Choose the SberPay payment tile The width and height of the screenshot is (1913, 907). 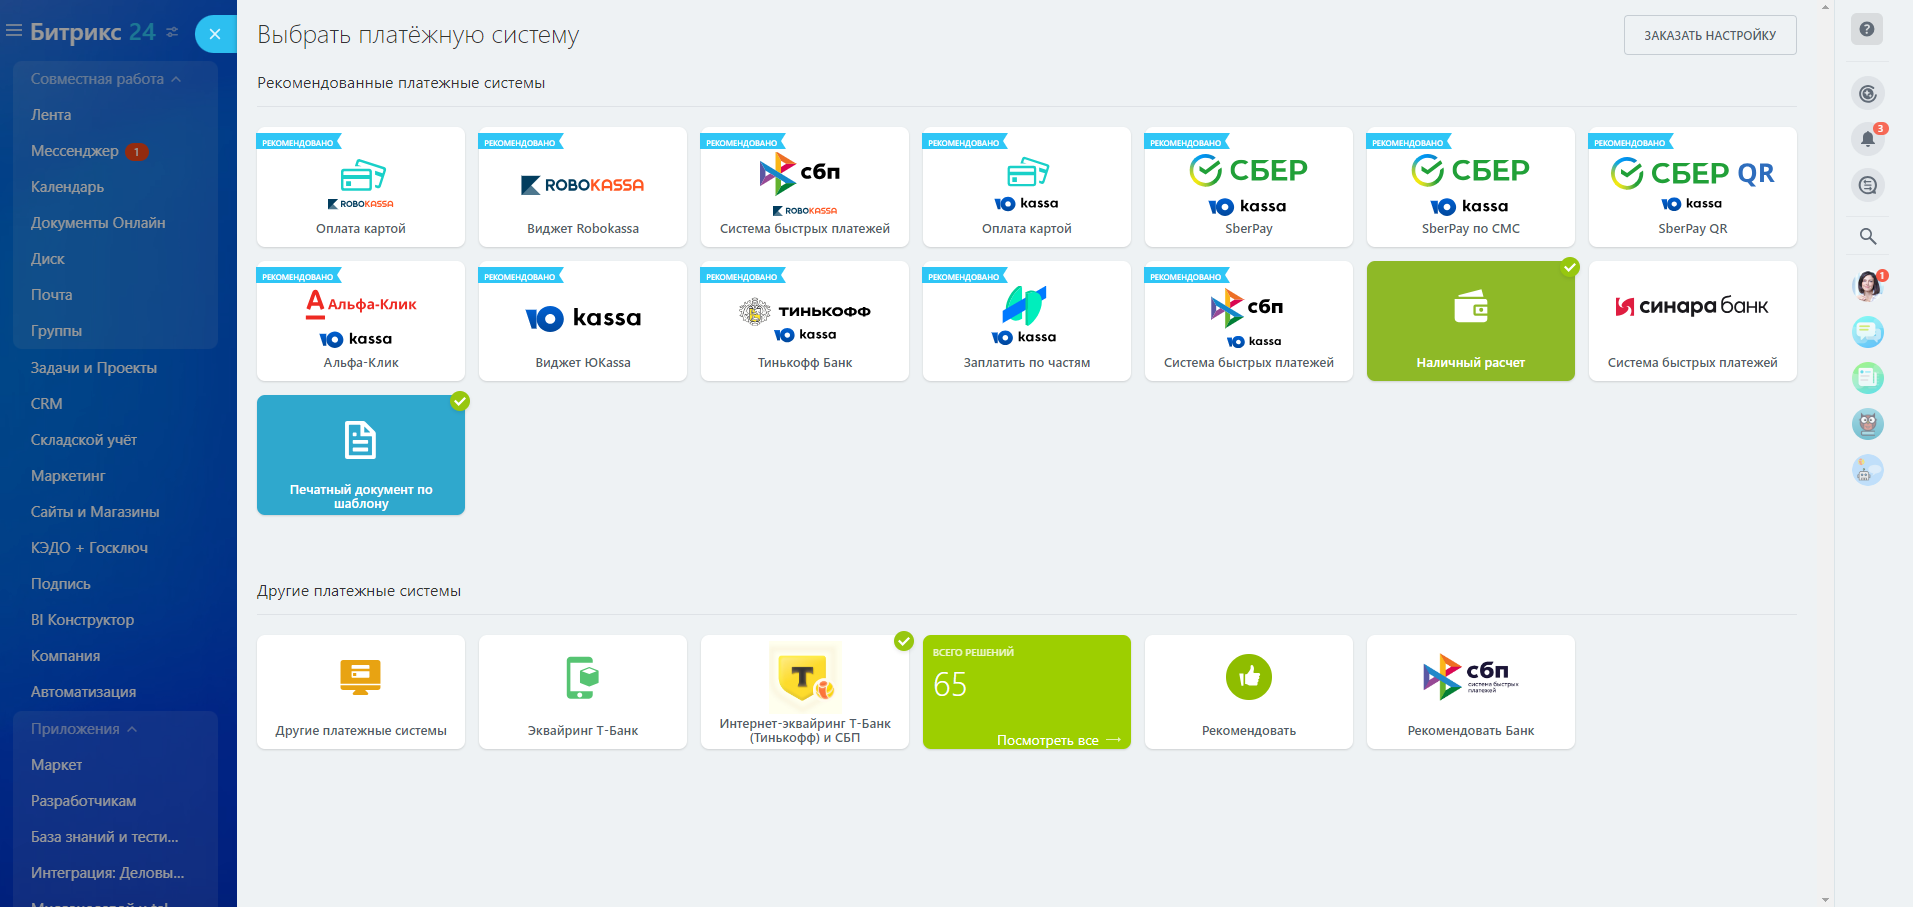1249,187
